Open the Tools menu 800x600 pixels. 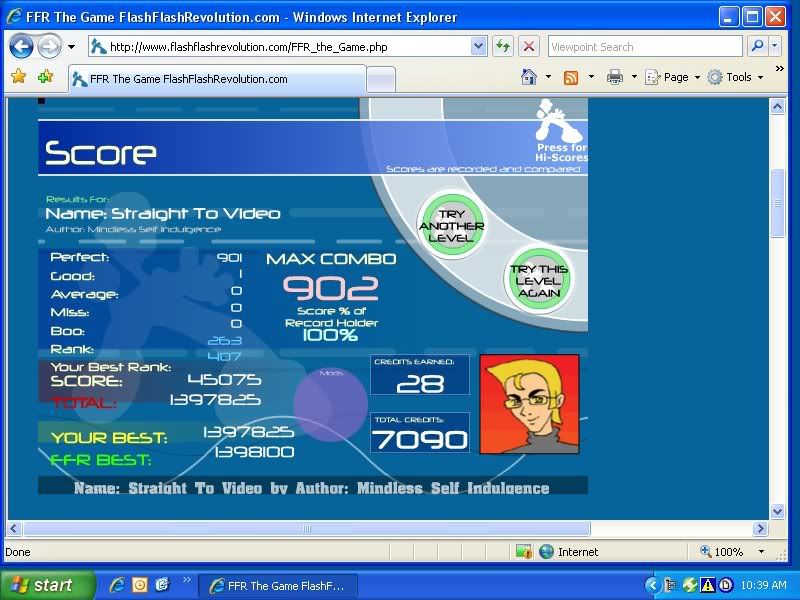(733, 77)
